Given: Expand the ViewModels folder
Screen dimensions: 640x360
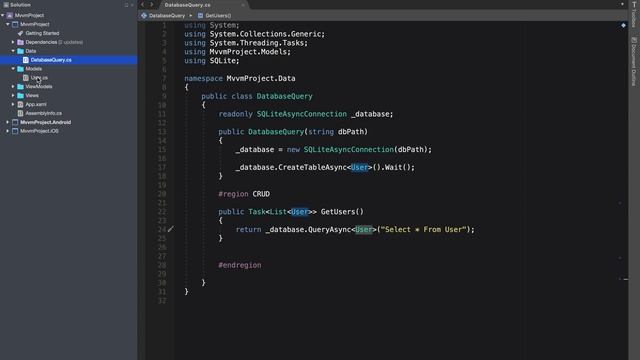Looking at the screenshot, I should tap(13, 87).
